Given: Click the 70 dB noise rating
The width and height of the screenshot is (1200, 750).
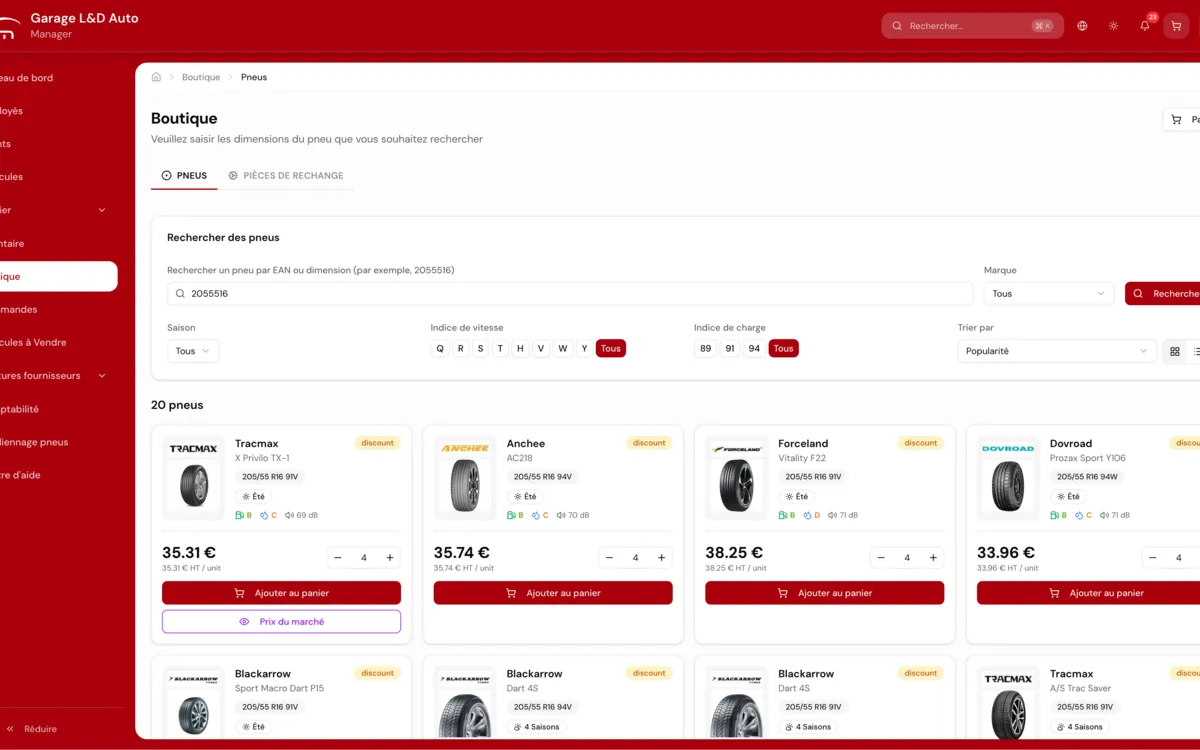Looking at the screenshot, I should click(x=573, y=516).
